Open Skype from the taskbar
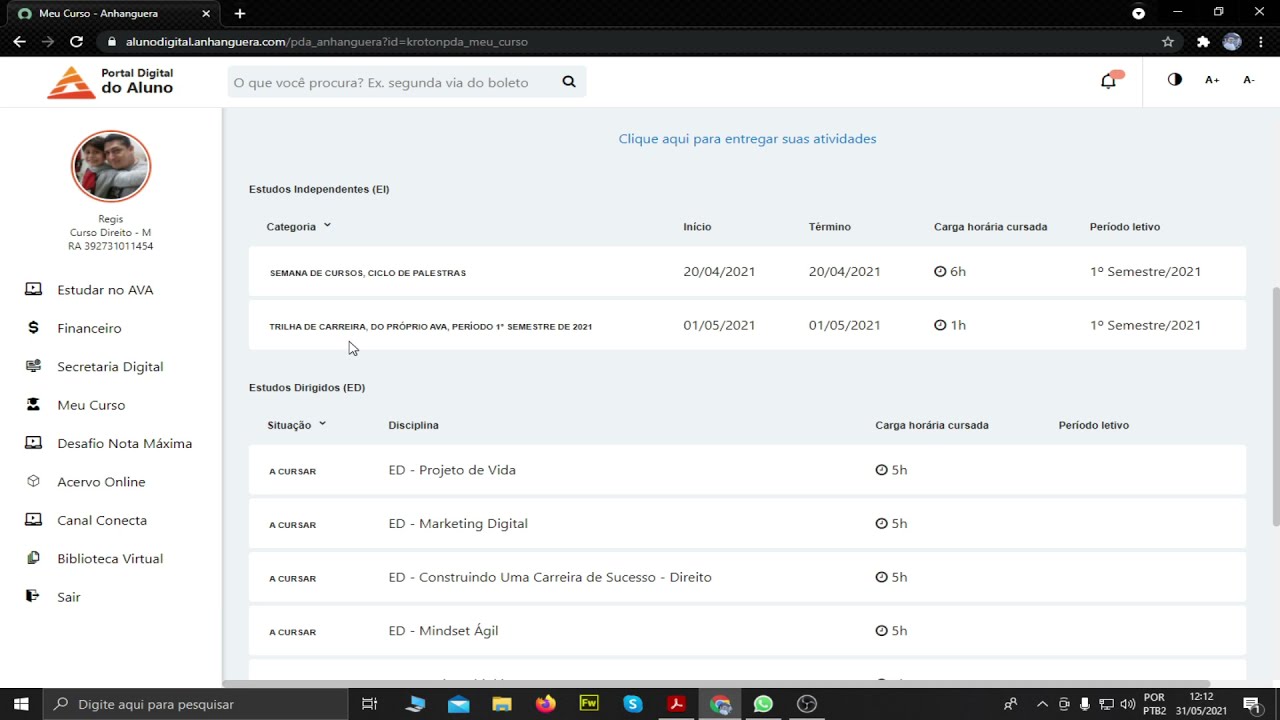The width and height of the screenshot is (1280, 720). click(x=633, y=704)
